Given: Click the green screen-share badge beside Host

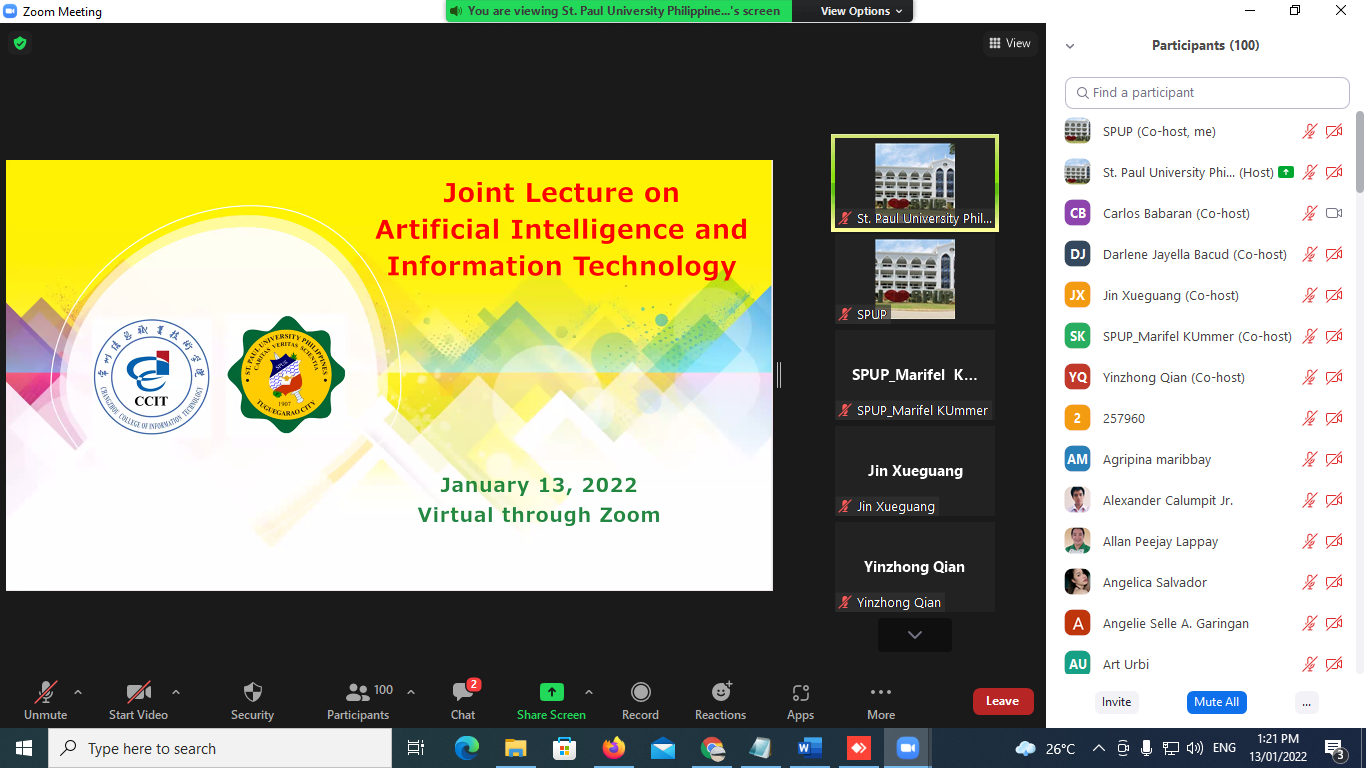Looking at the screenshot, I should [1286, 172].
